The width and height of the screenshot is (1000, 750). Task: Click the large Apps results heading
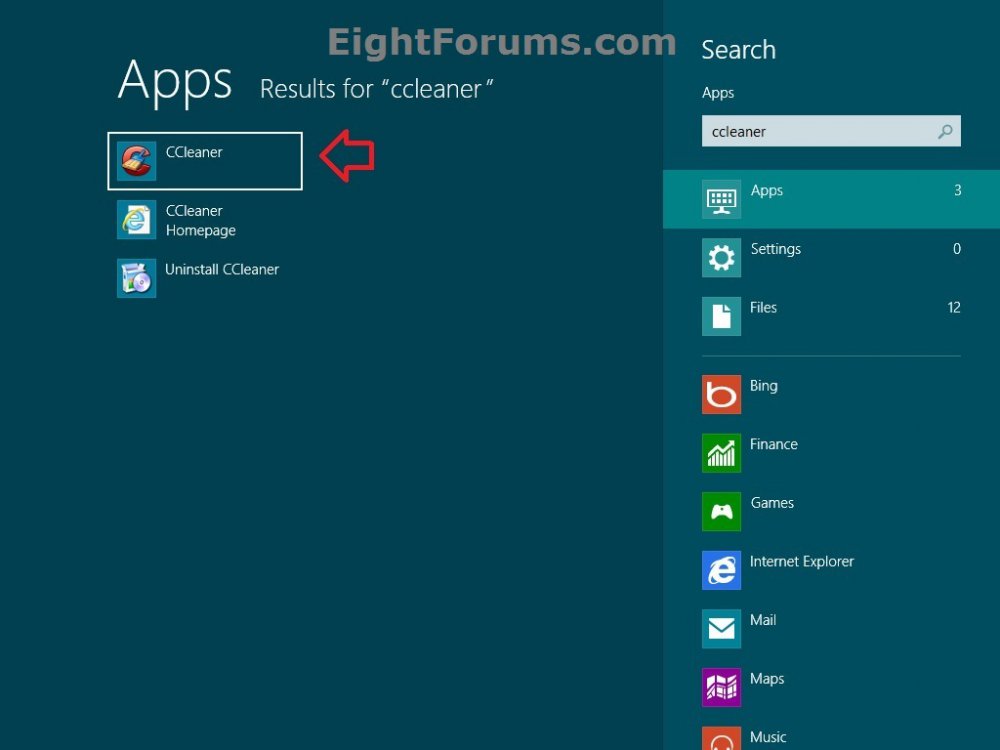[x=175, y=82]
